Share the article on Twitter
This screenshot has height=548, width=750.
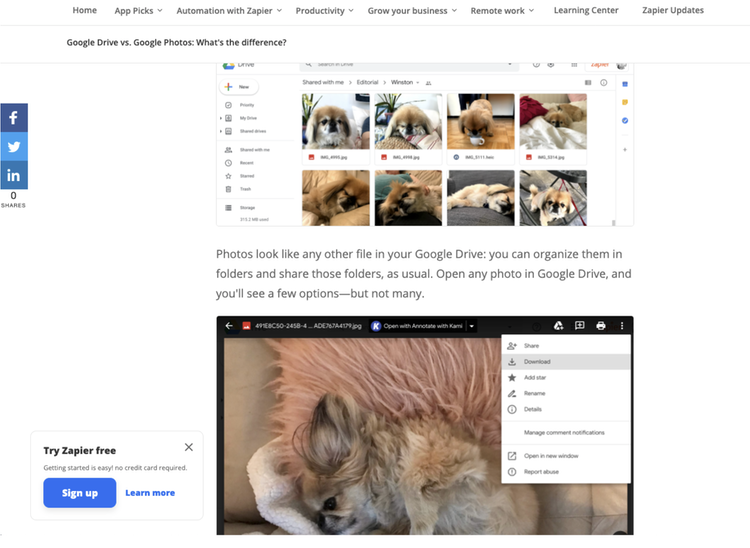(14, 146)
